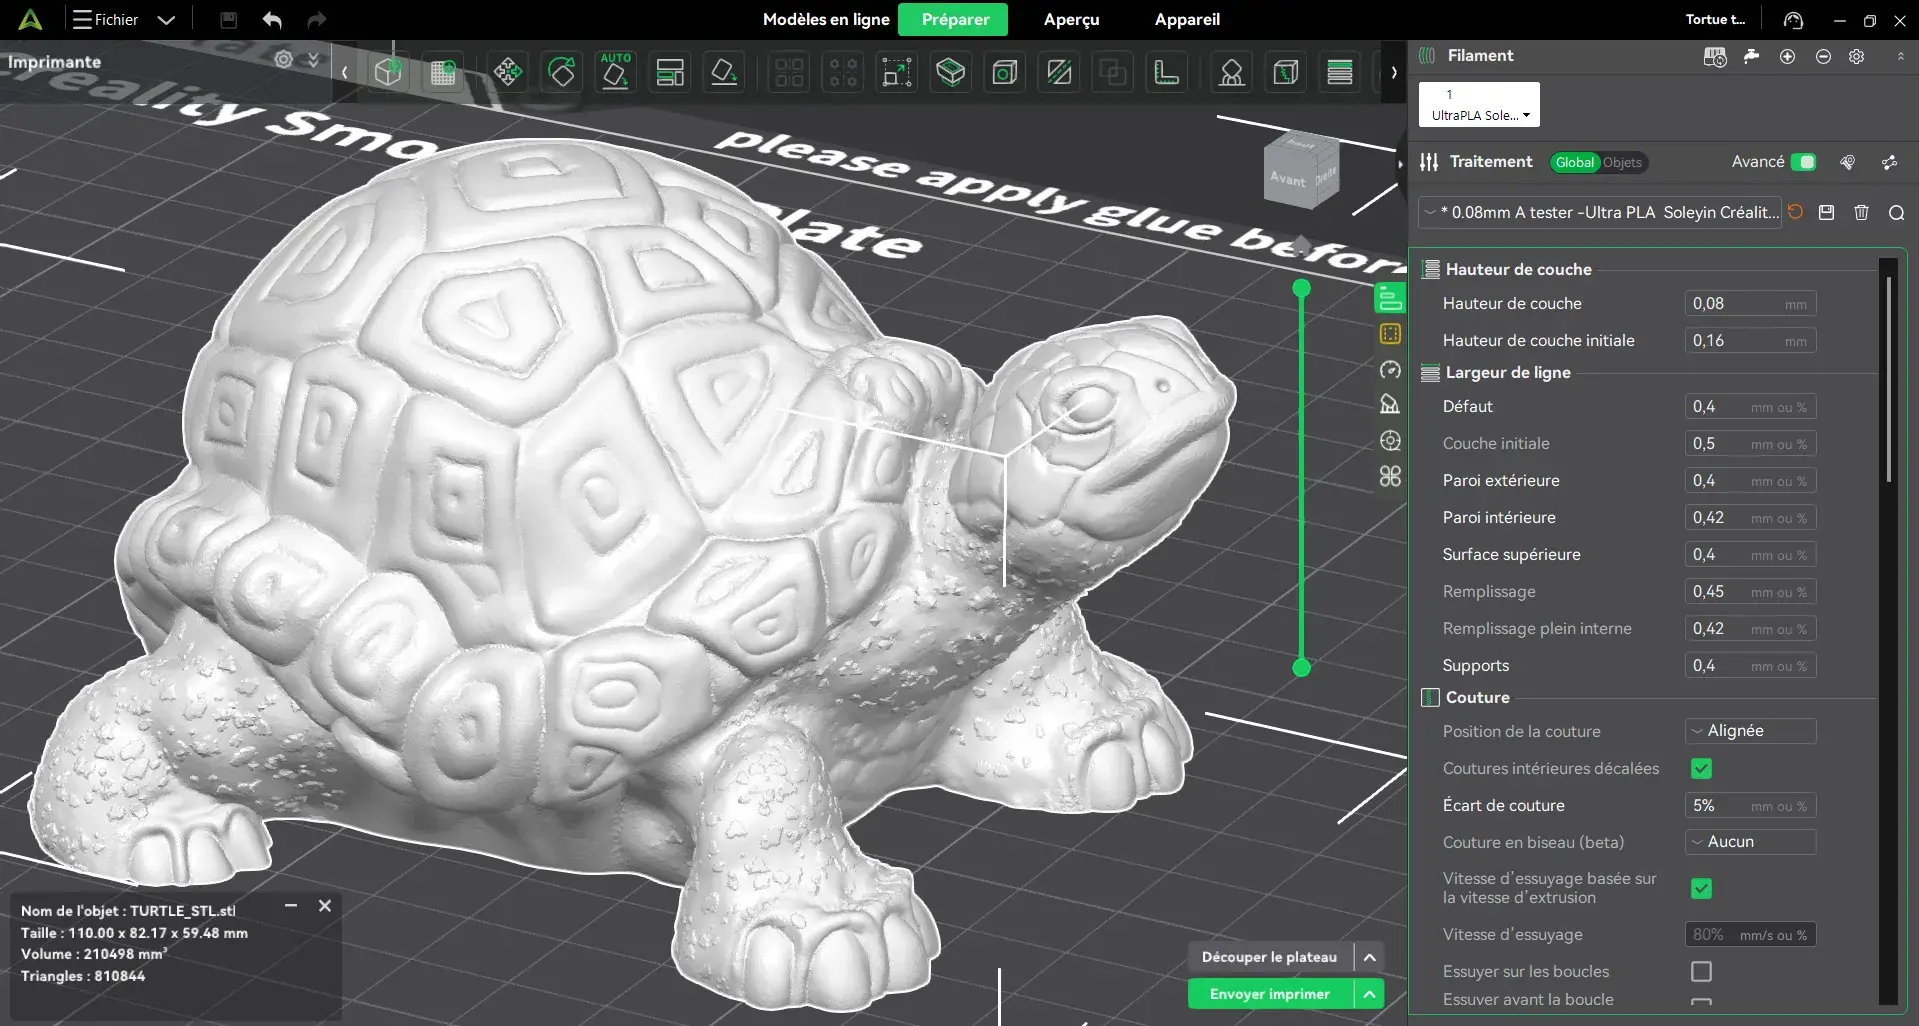Reset process preset with orange undo arrow

click(x=1796, y=212)
